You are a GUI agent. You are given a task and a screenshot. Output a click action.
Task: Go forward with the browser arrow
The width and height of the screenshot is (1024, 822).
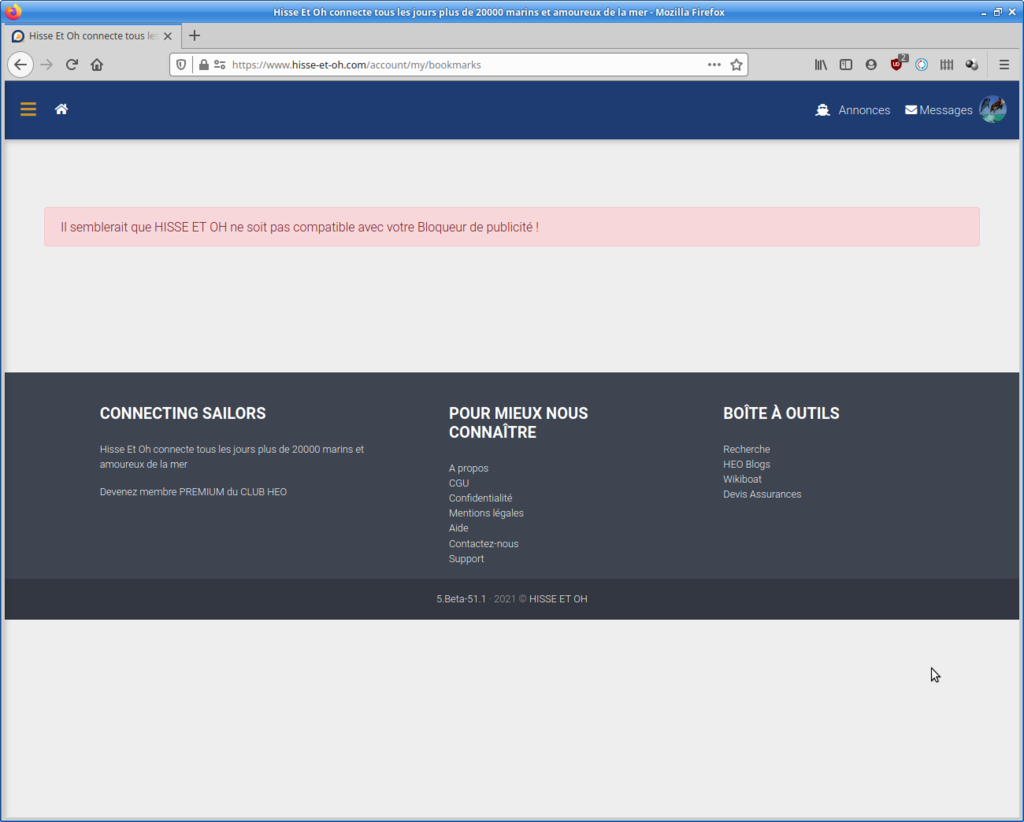(46, 65)
